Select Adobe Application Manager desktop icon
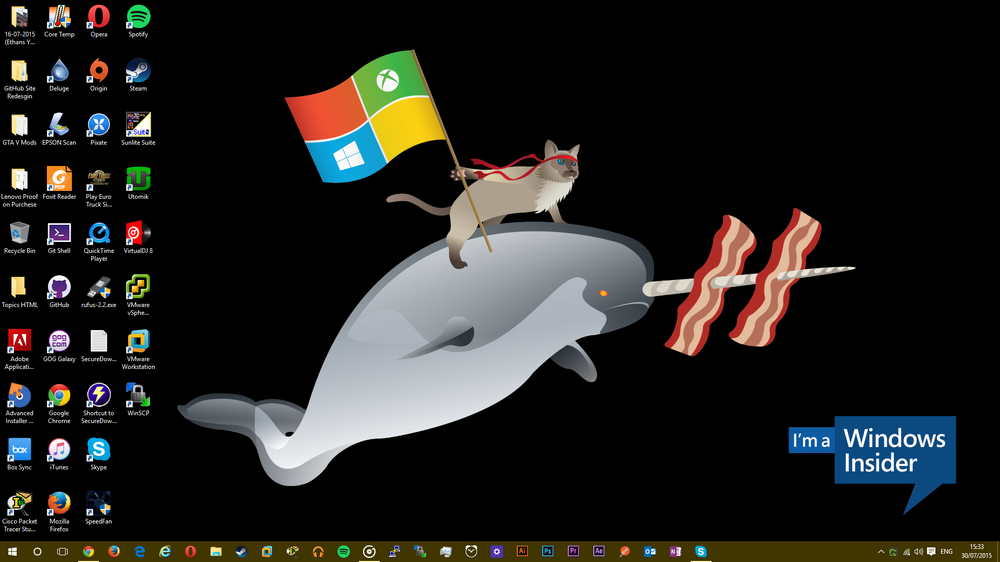The height and width of the screenshot is (562, 1000). [x=19, y=350]
